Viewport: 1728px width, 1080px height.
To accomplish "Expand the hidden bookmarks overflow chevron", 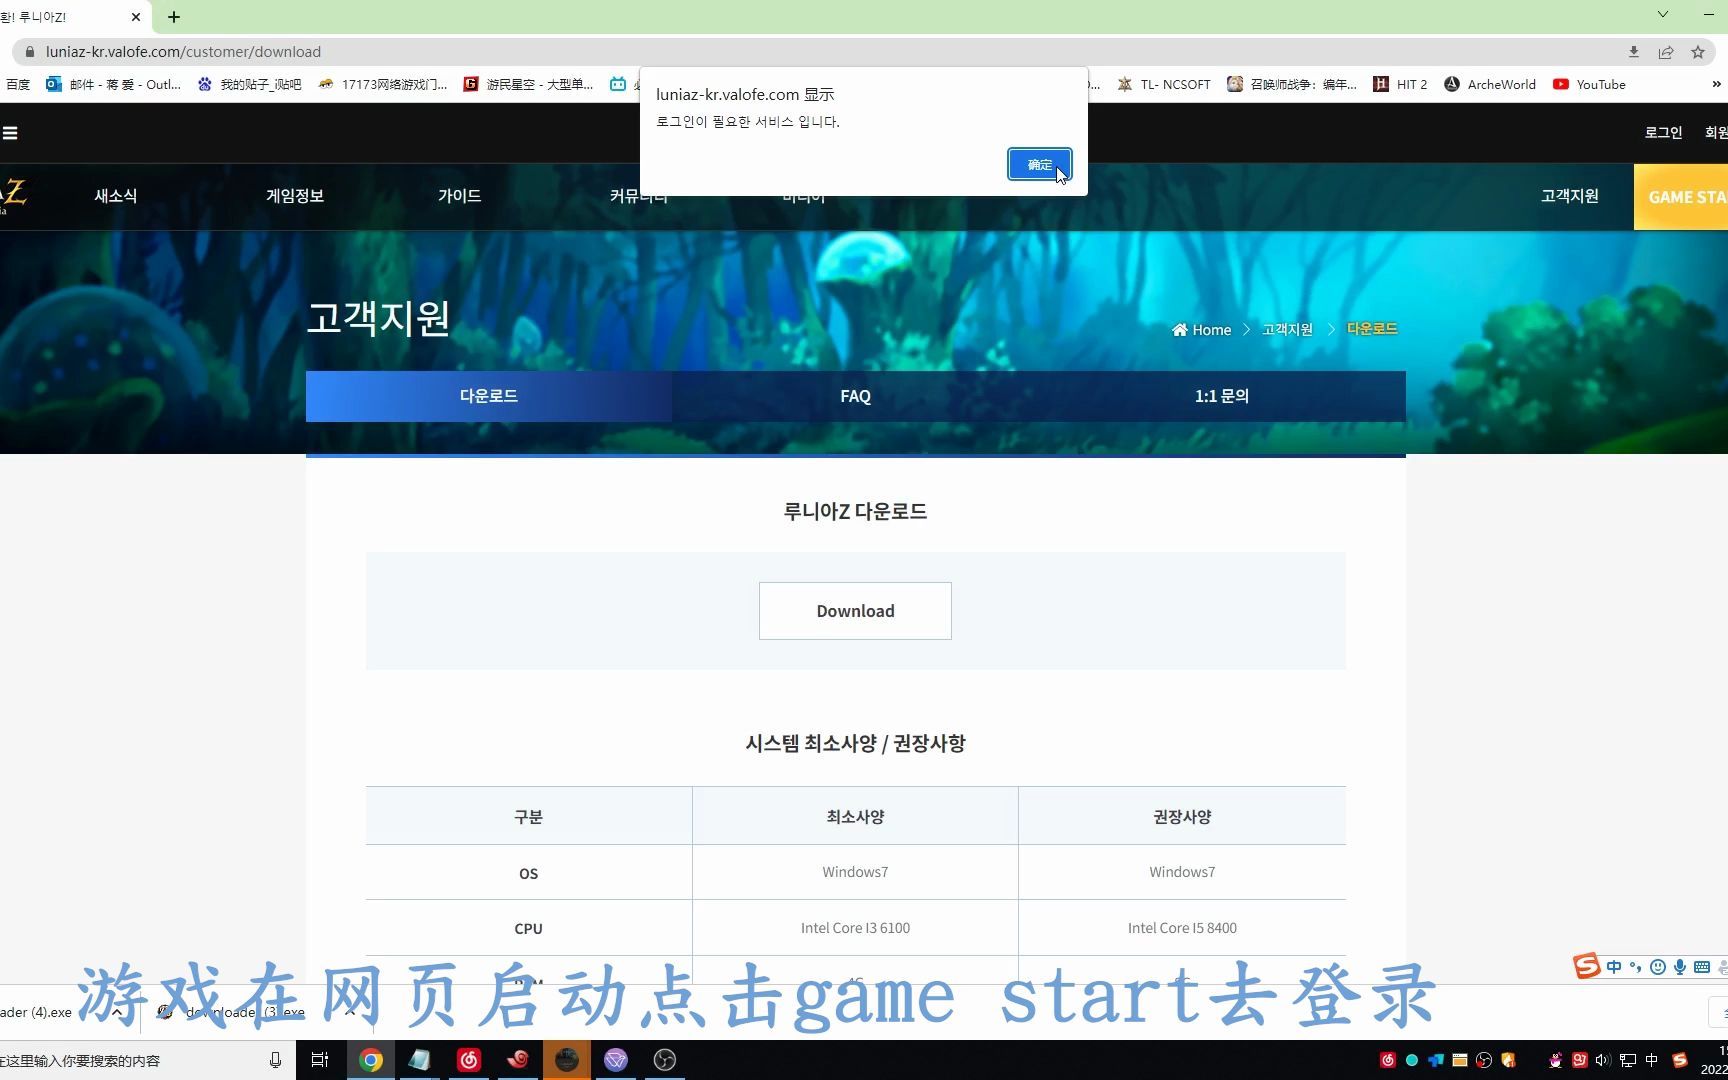I will click(x=1717, y=85).
